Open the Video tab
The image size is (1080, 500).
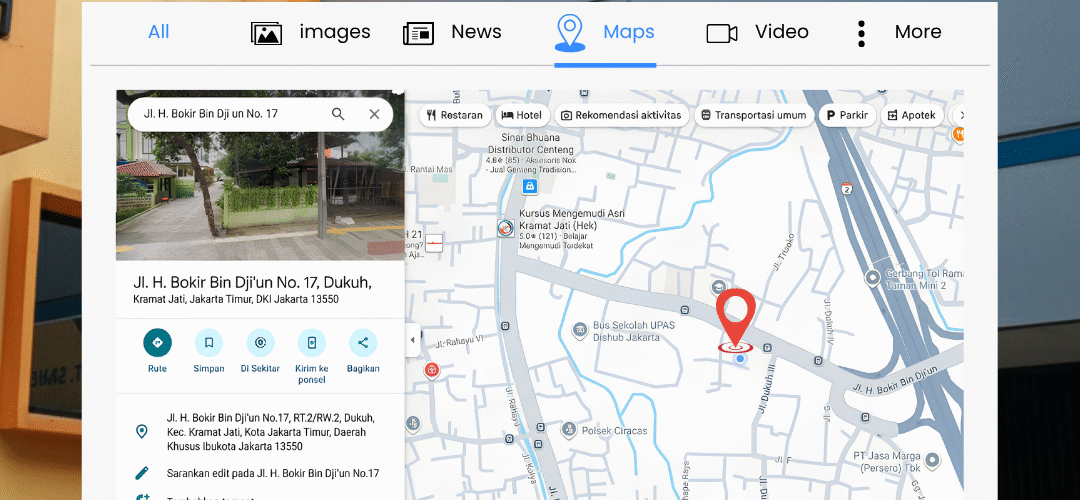757,32
